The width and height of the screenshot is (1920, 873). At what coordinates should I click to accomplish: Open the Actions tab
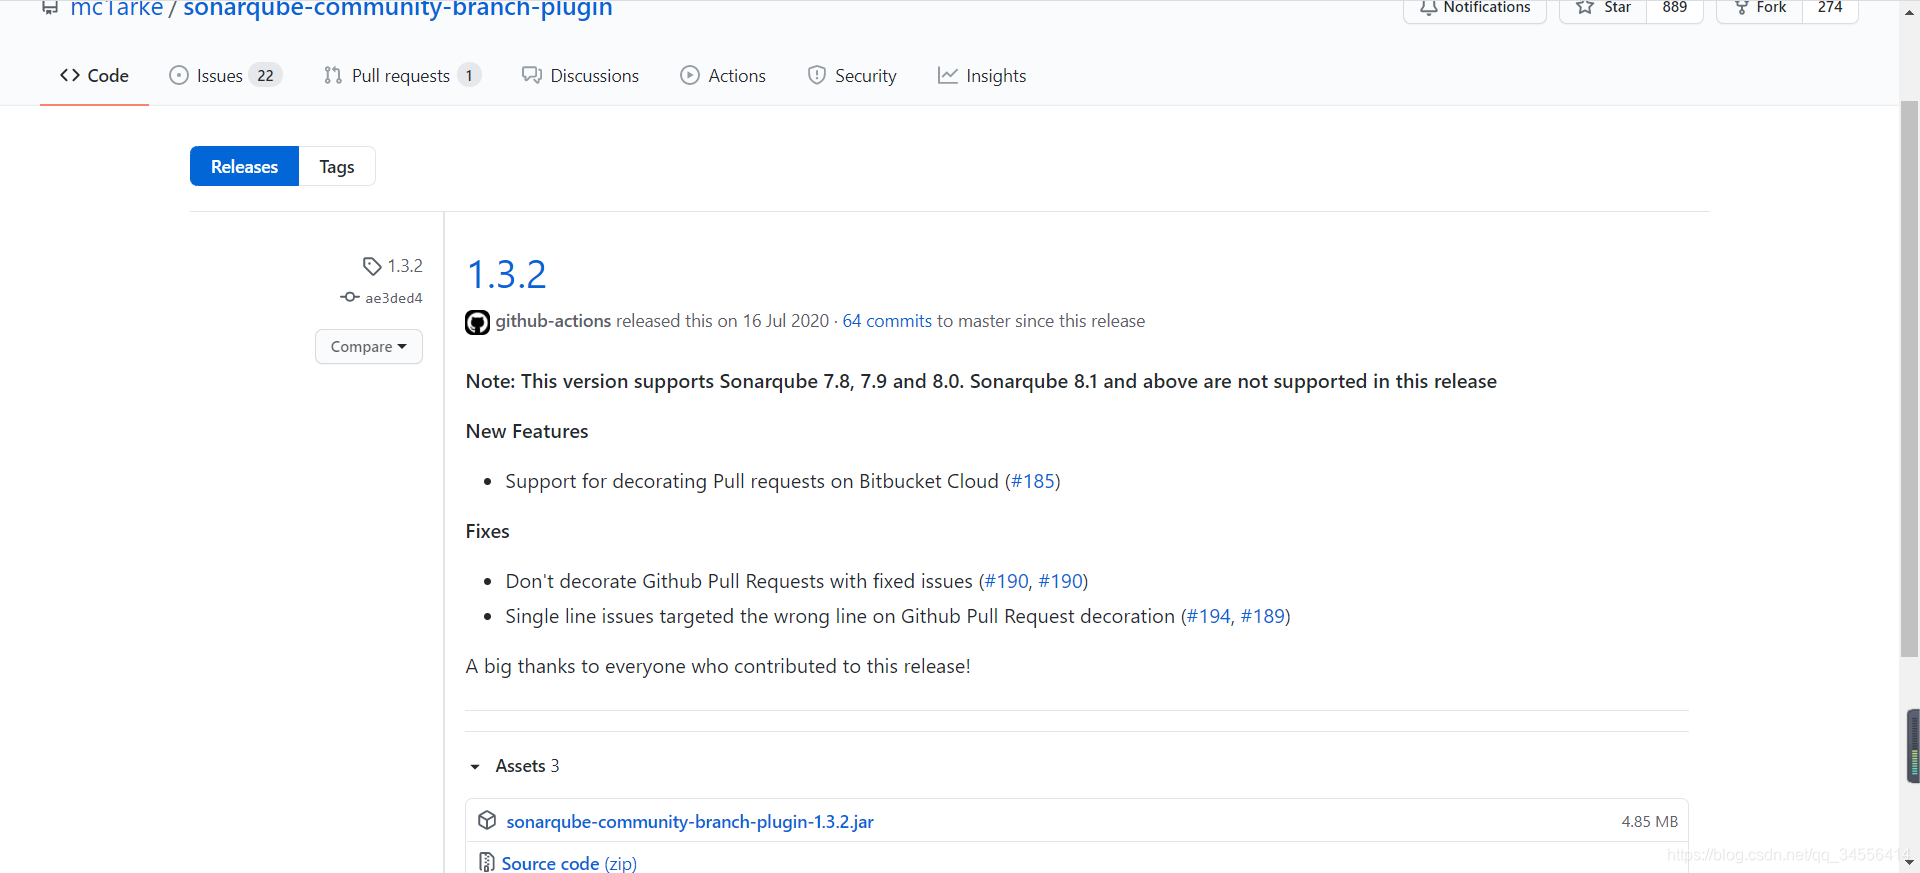pyautogui.click(x=723, y=76)
